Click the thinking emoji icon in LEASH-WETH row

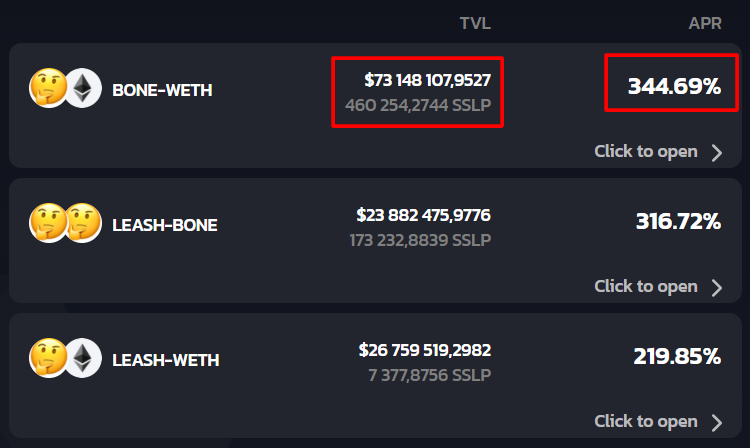pos(48,359)
